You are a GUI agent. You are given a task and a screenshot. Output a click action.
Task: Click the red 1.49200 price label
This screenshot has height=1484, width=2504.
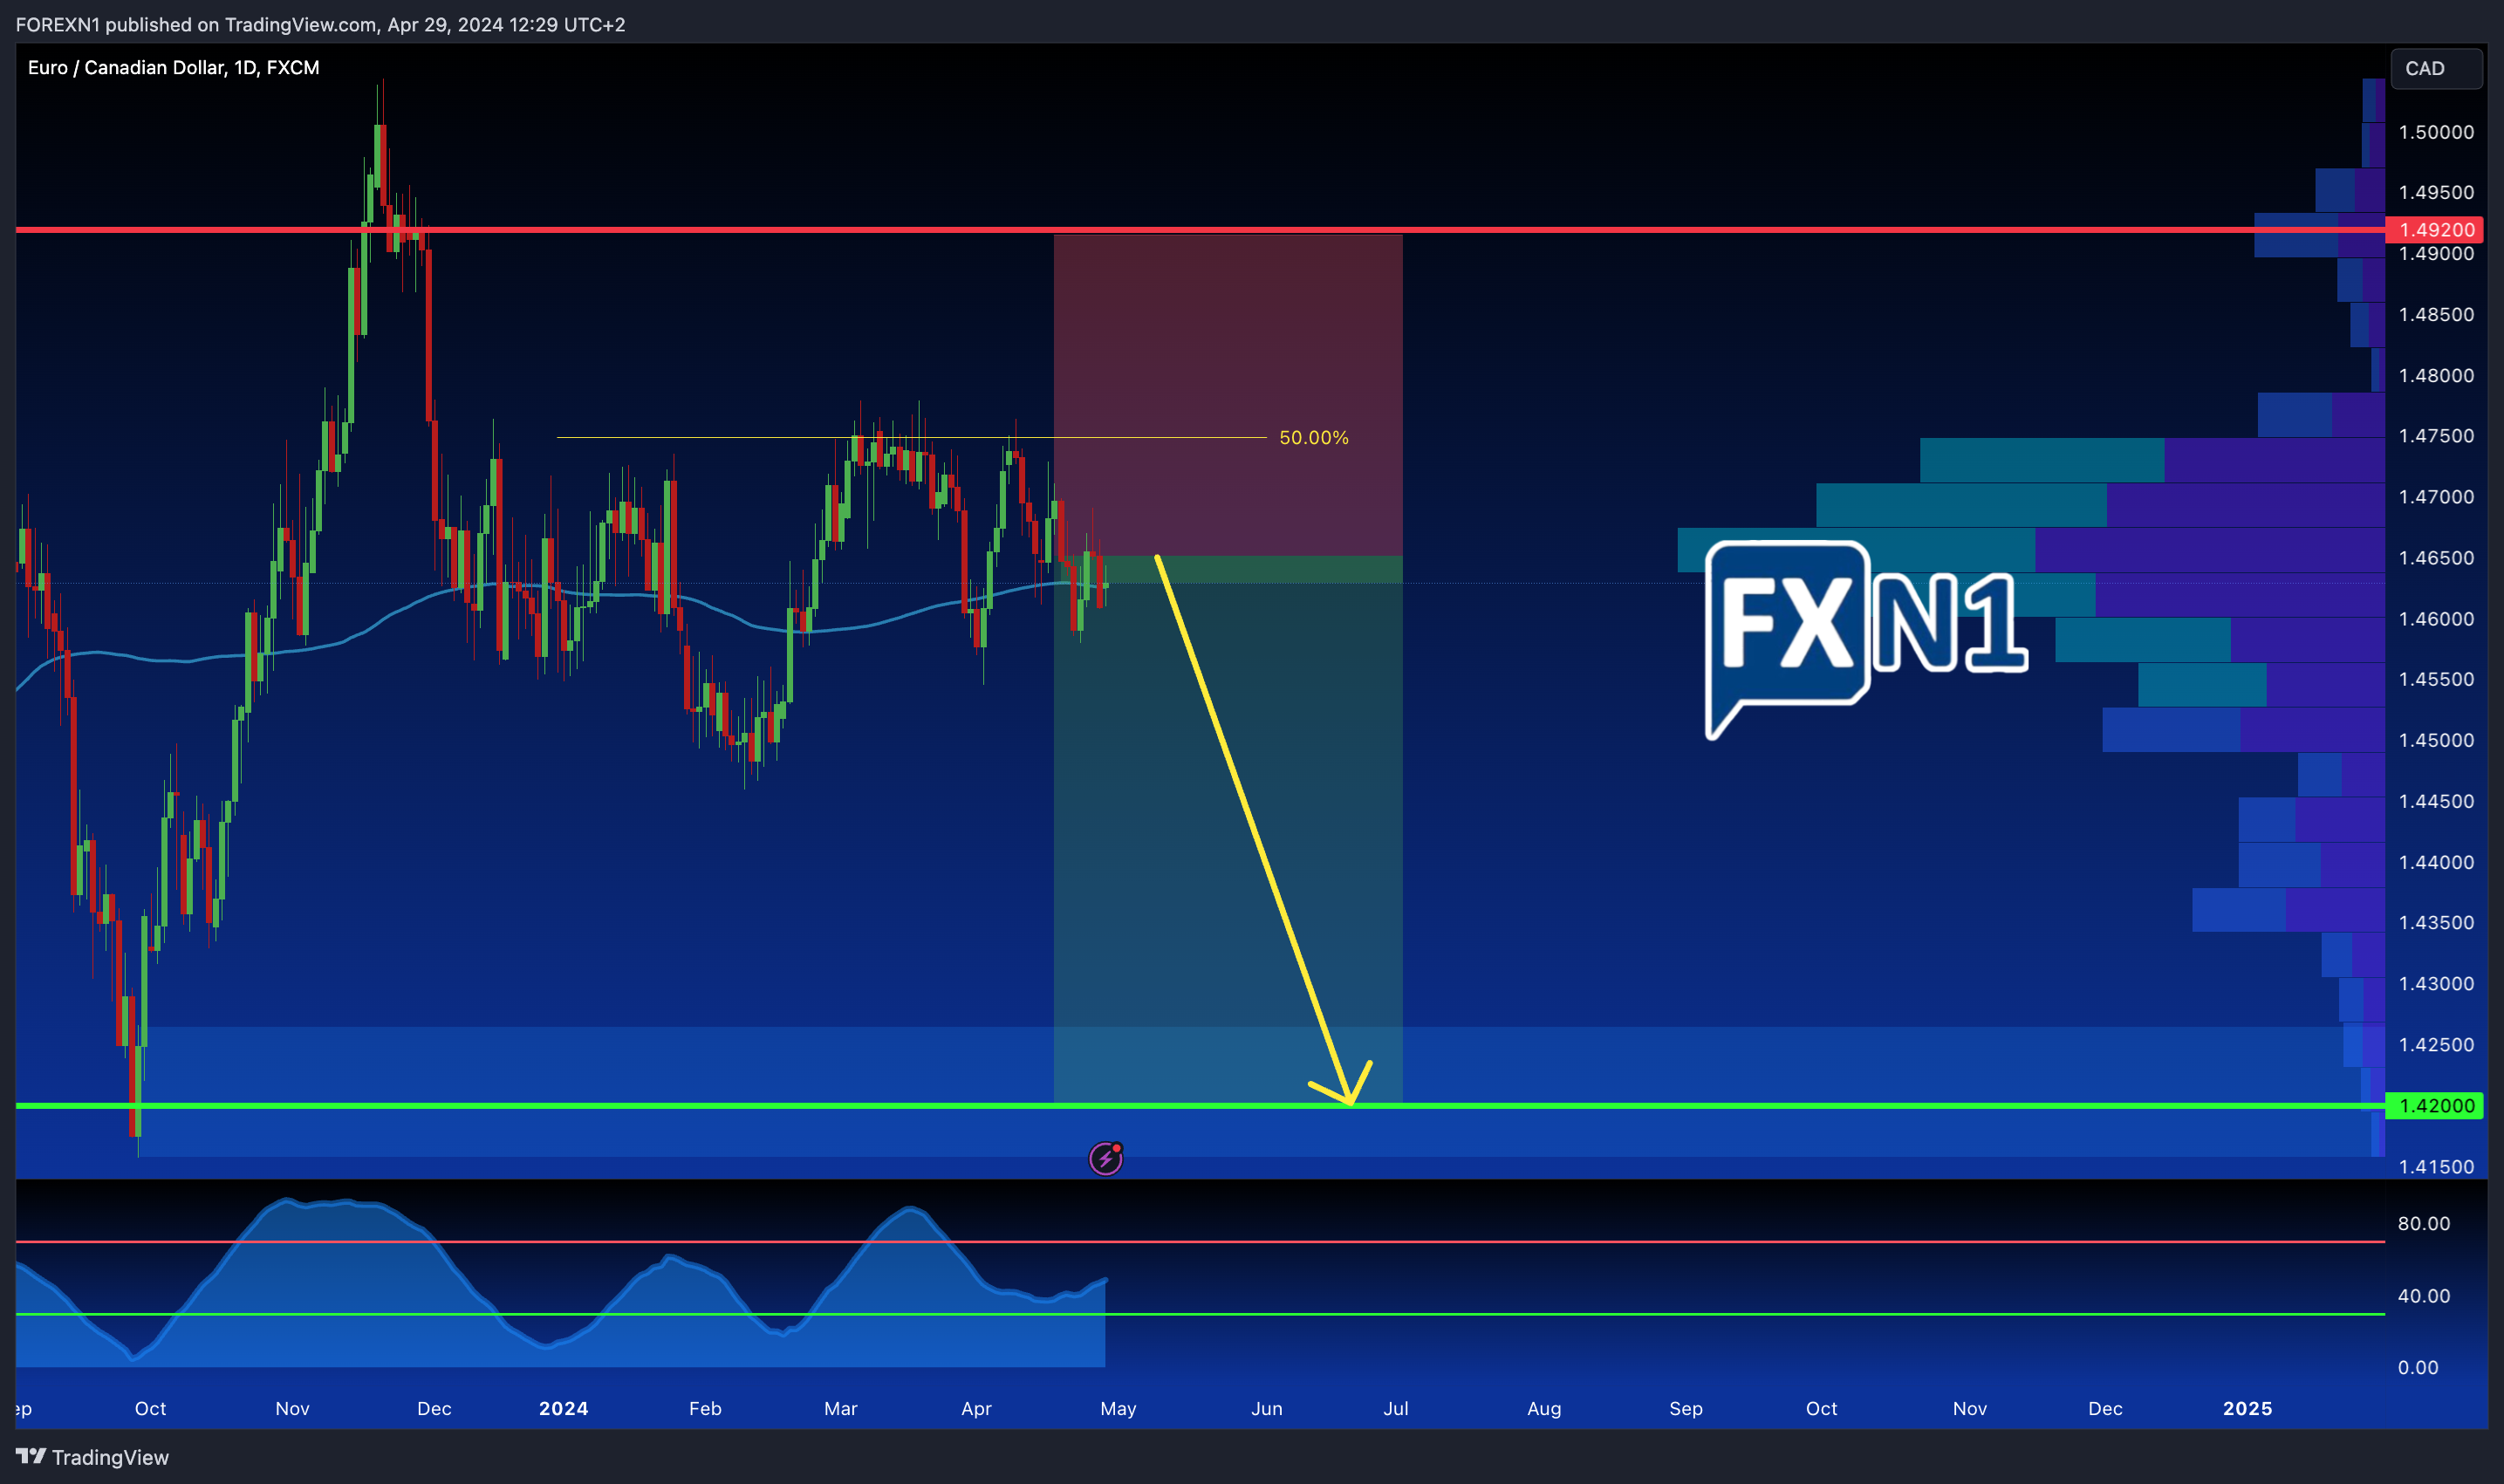2435,230
